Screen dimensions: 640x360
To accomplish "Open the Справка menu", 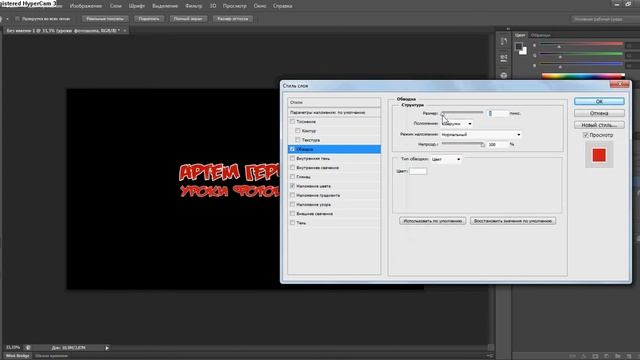I will coord(282,6).
